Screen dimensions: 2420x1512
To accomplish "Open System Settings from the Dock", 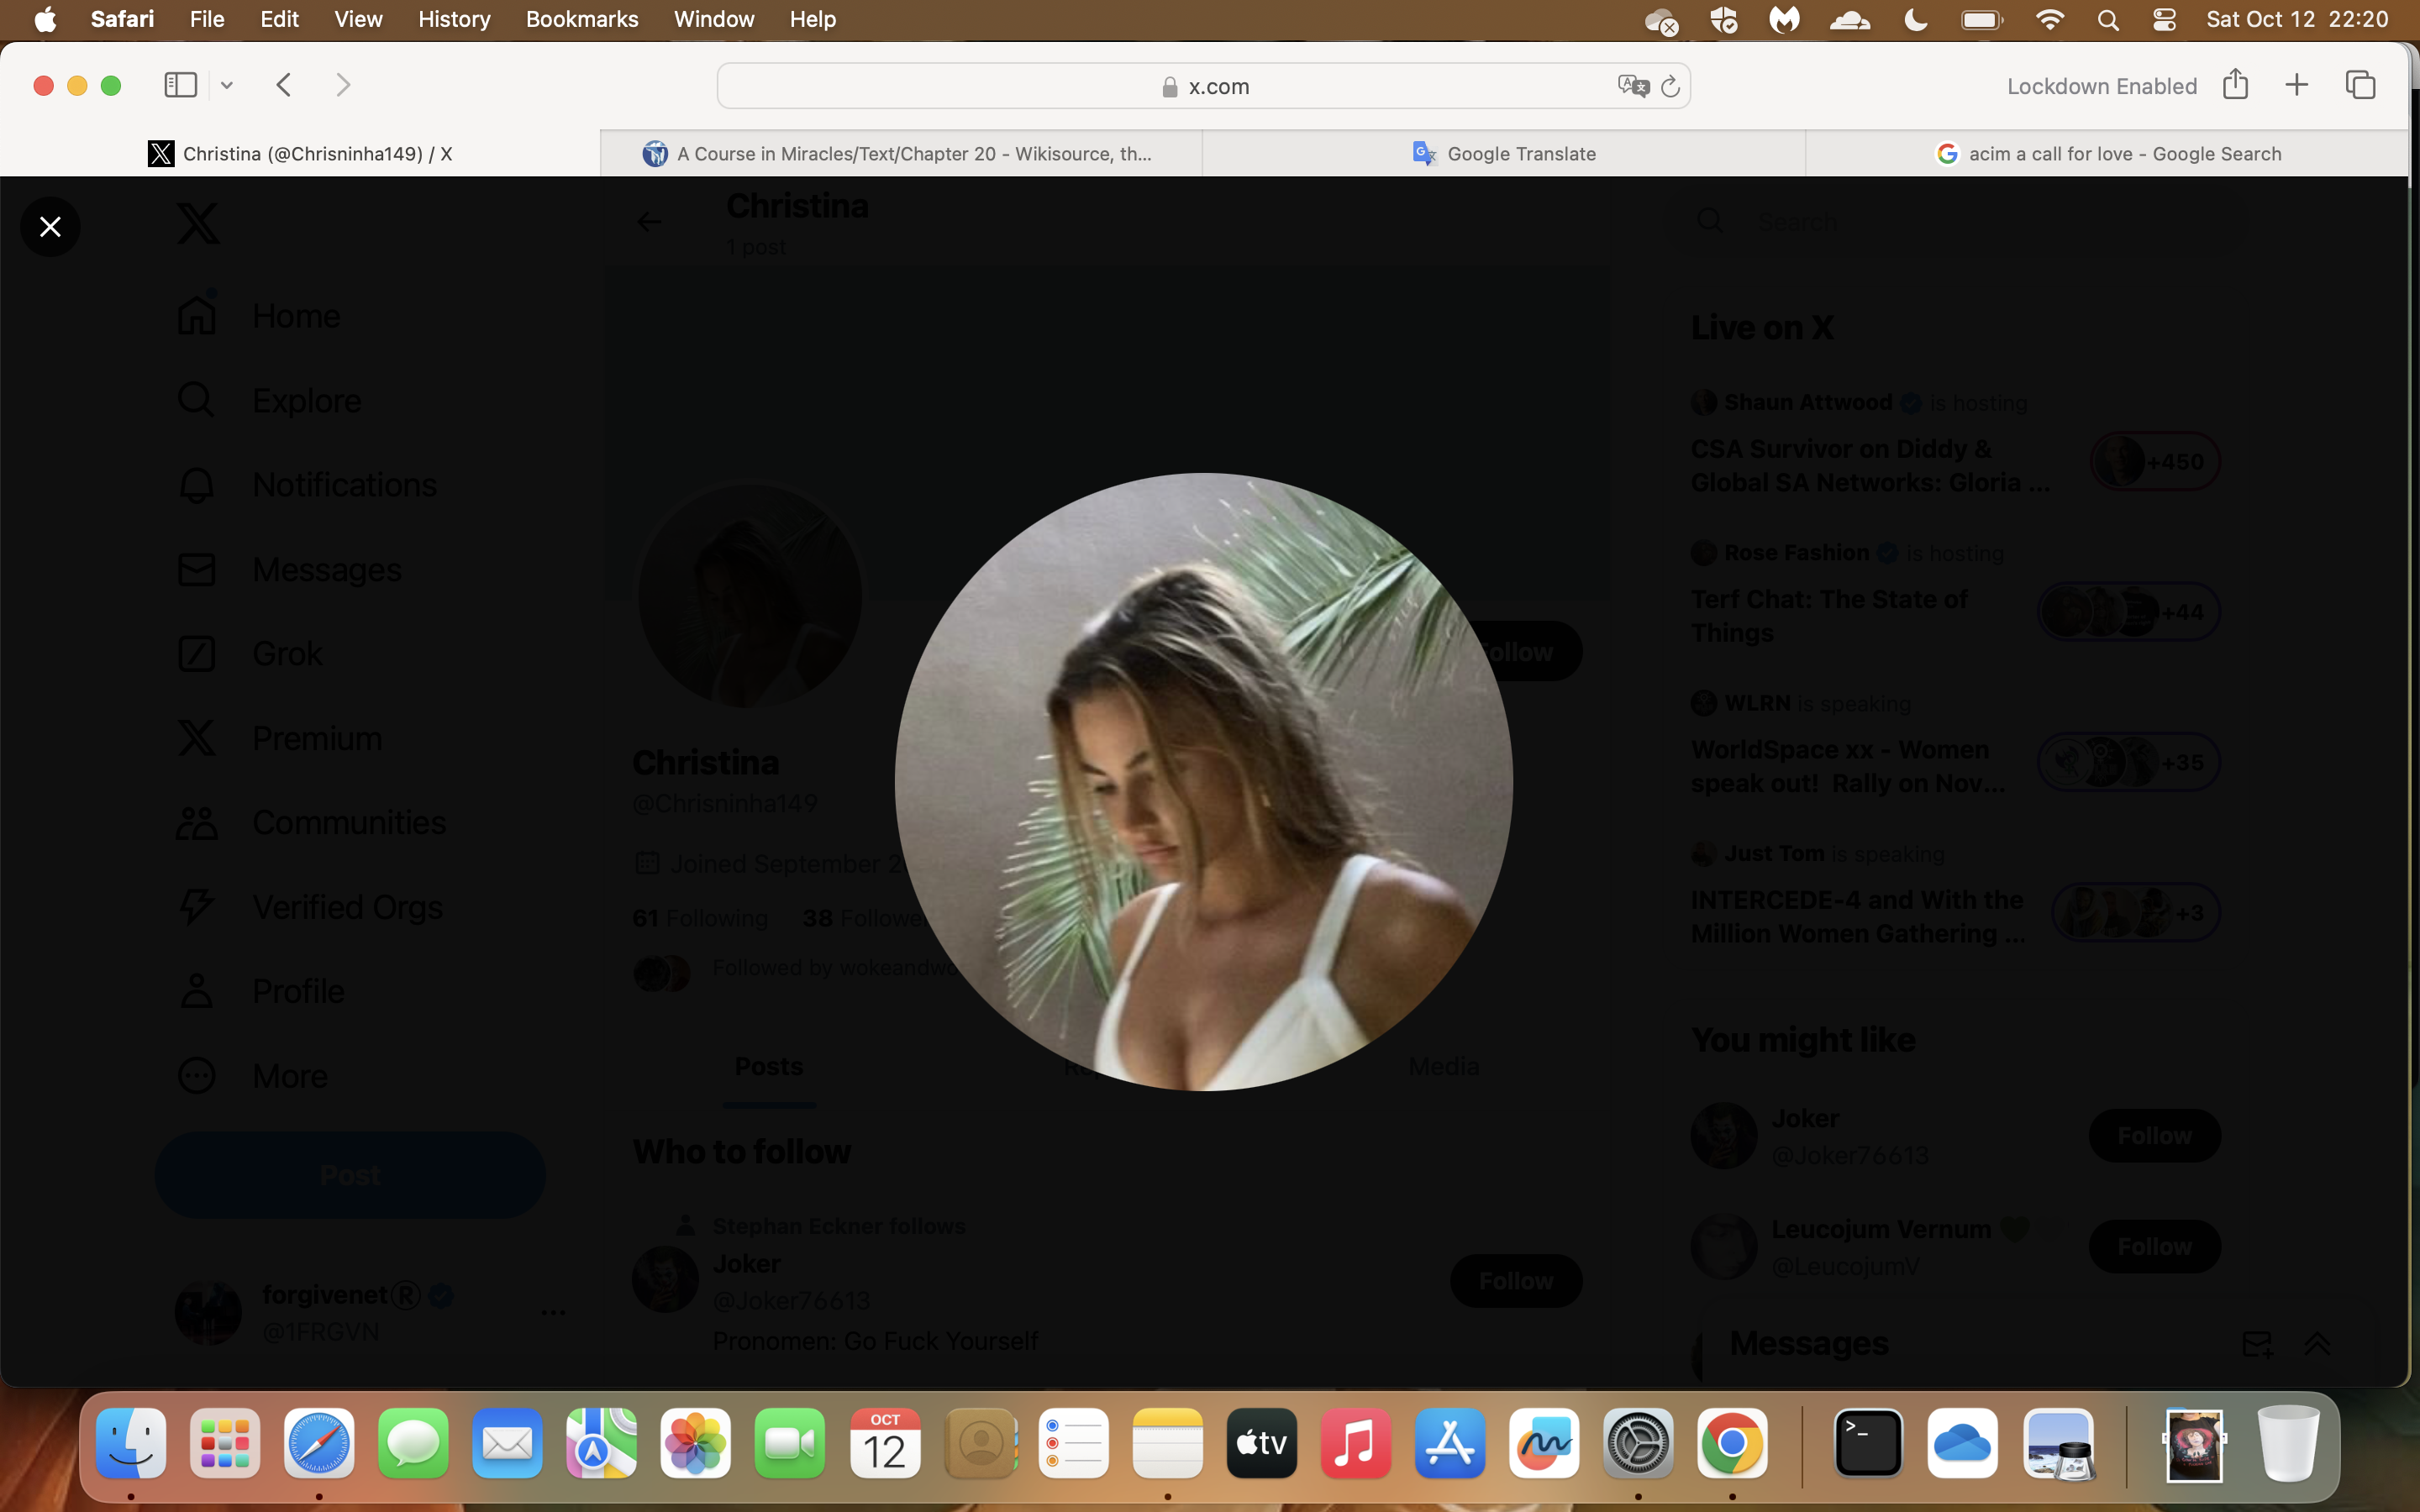I will click(x=1638, y=1443).
